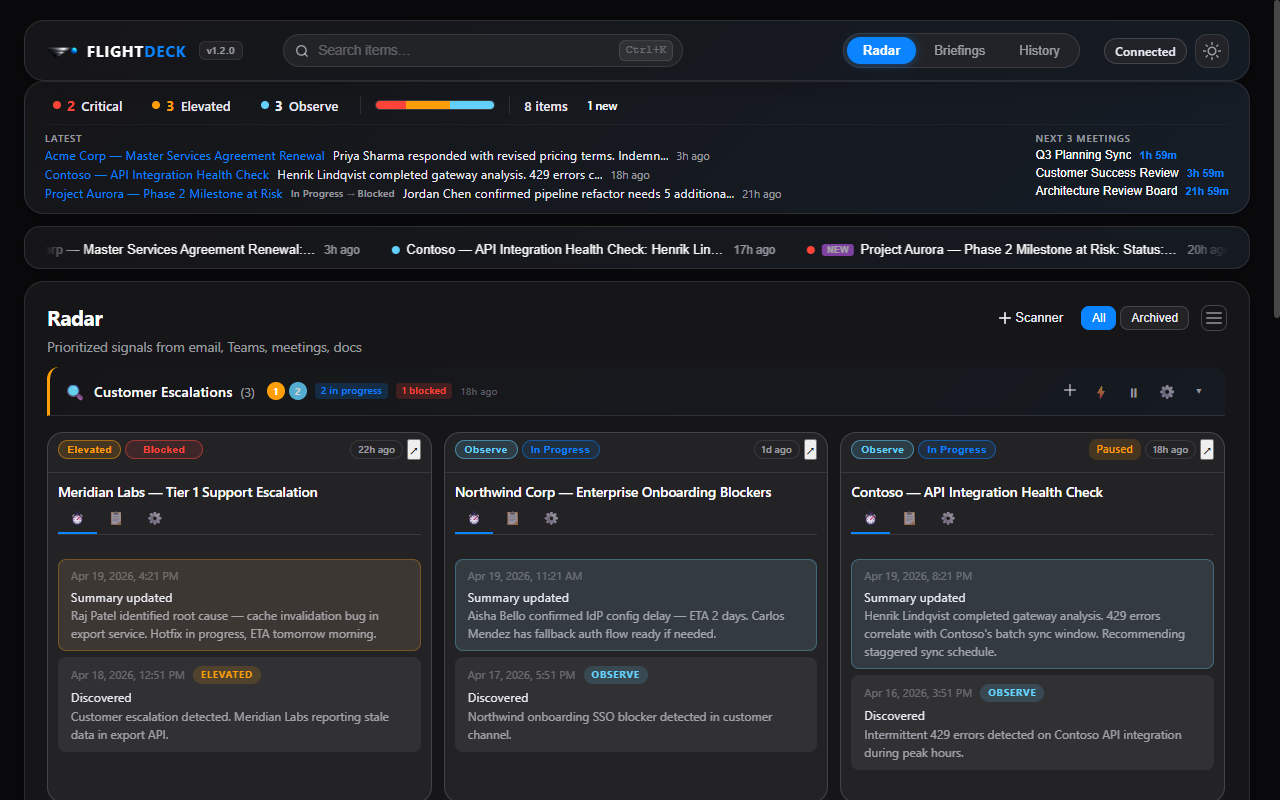Open Contoso API Integration Health Check link
Viewport: 1280px width, 800px height.
[157, 175]
